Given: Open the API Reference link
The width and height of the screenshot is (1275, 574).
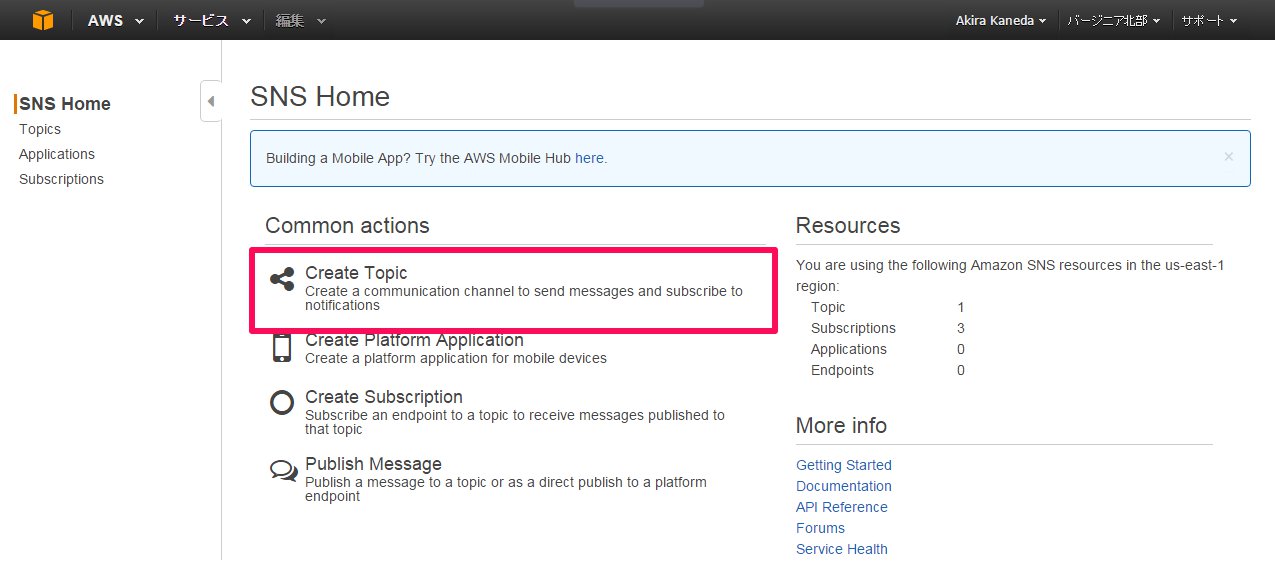Looking at the screenshot, I should (x=842, y=507).
